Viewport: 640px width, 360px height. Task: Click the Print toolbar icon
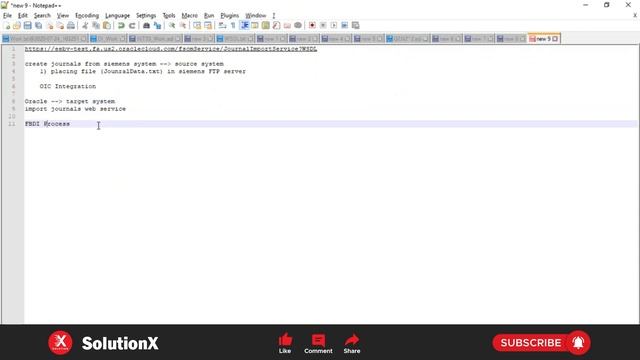[71, 25]
